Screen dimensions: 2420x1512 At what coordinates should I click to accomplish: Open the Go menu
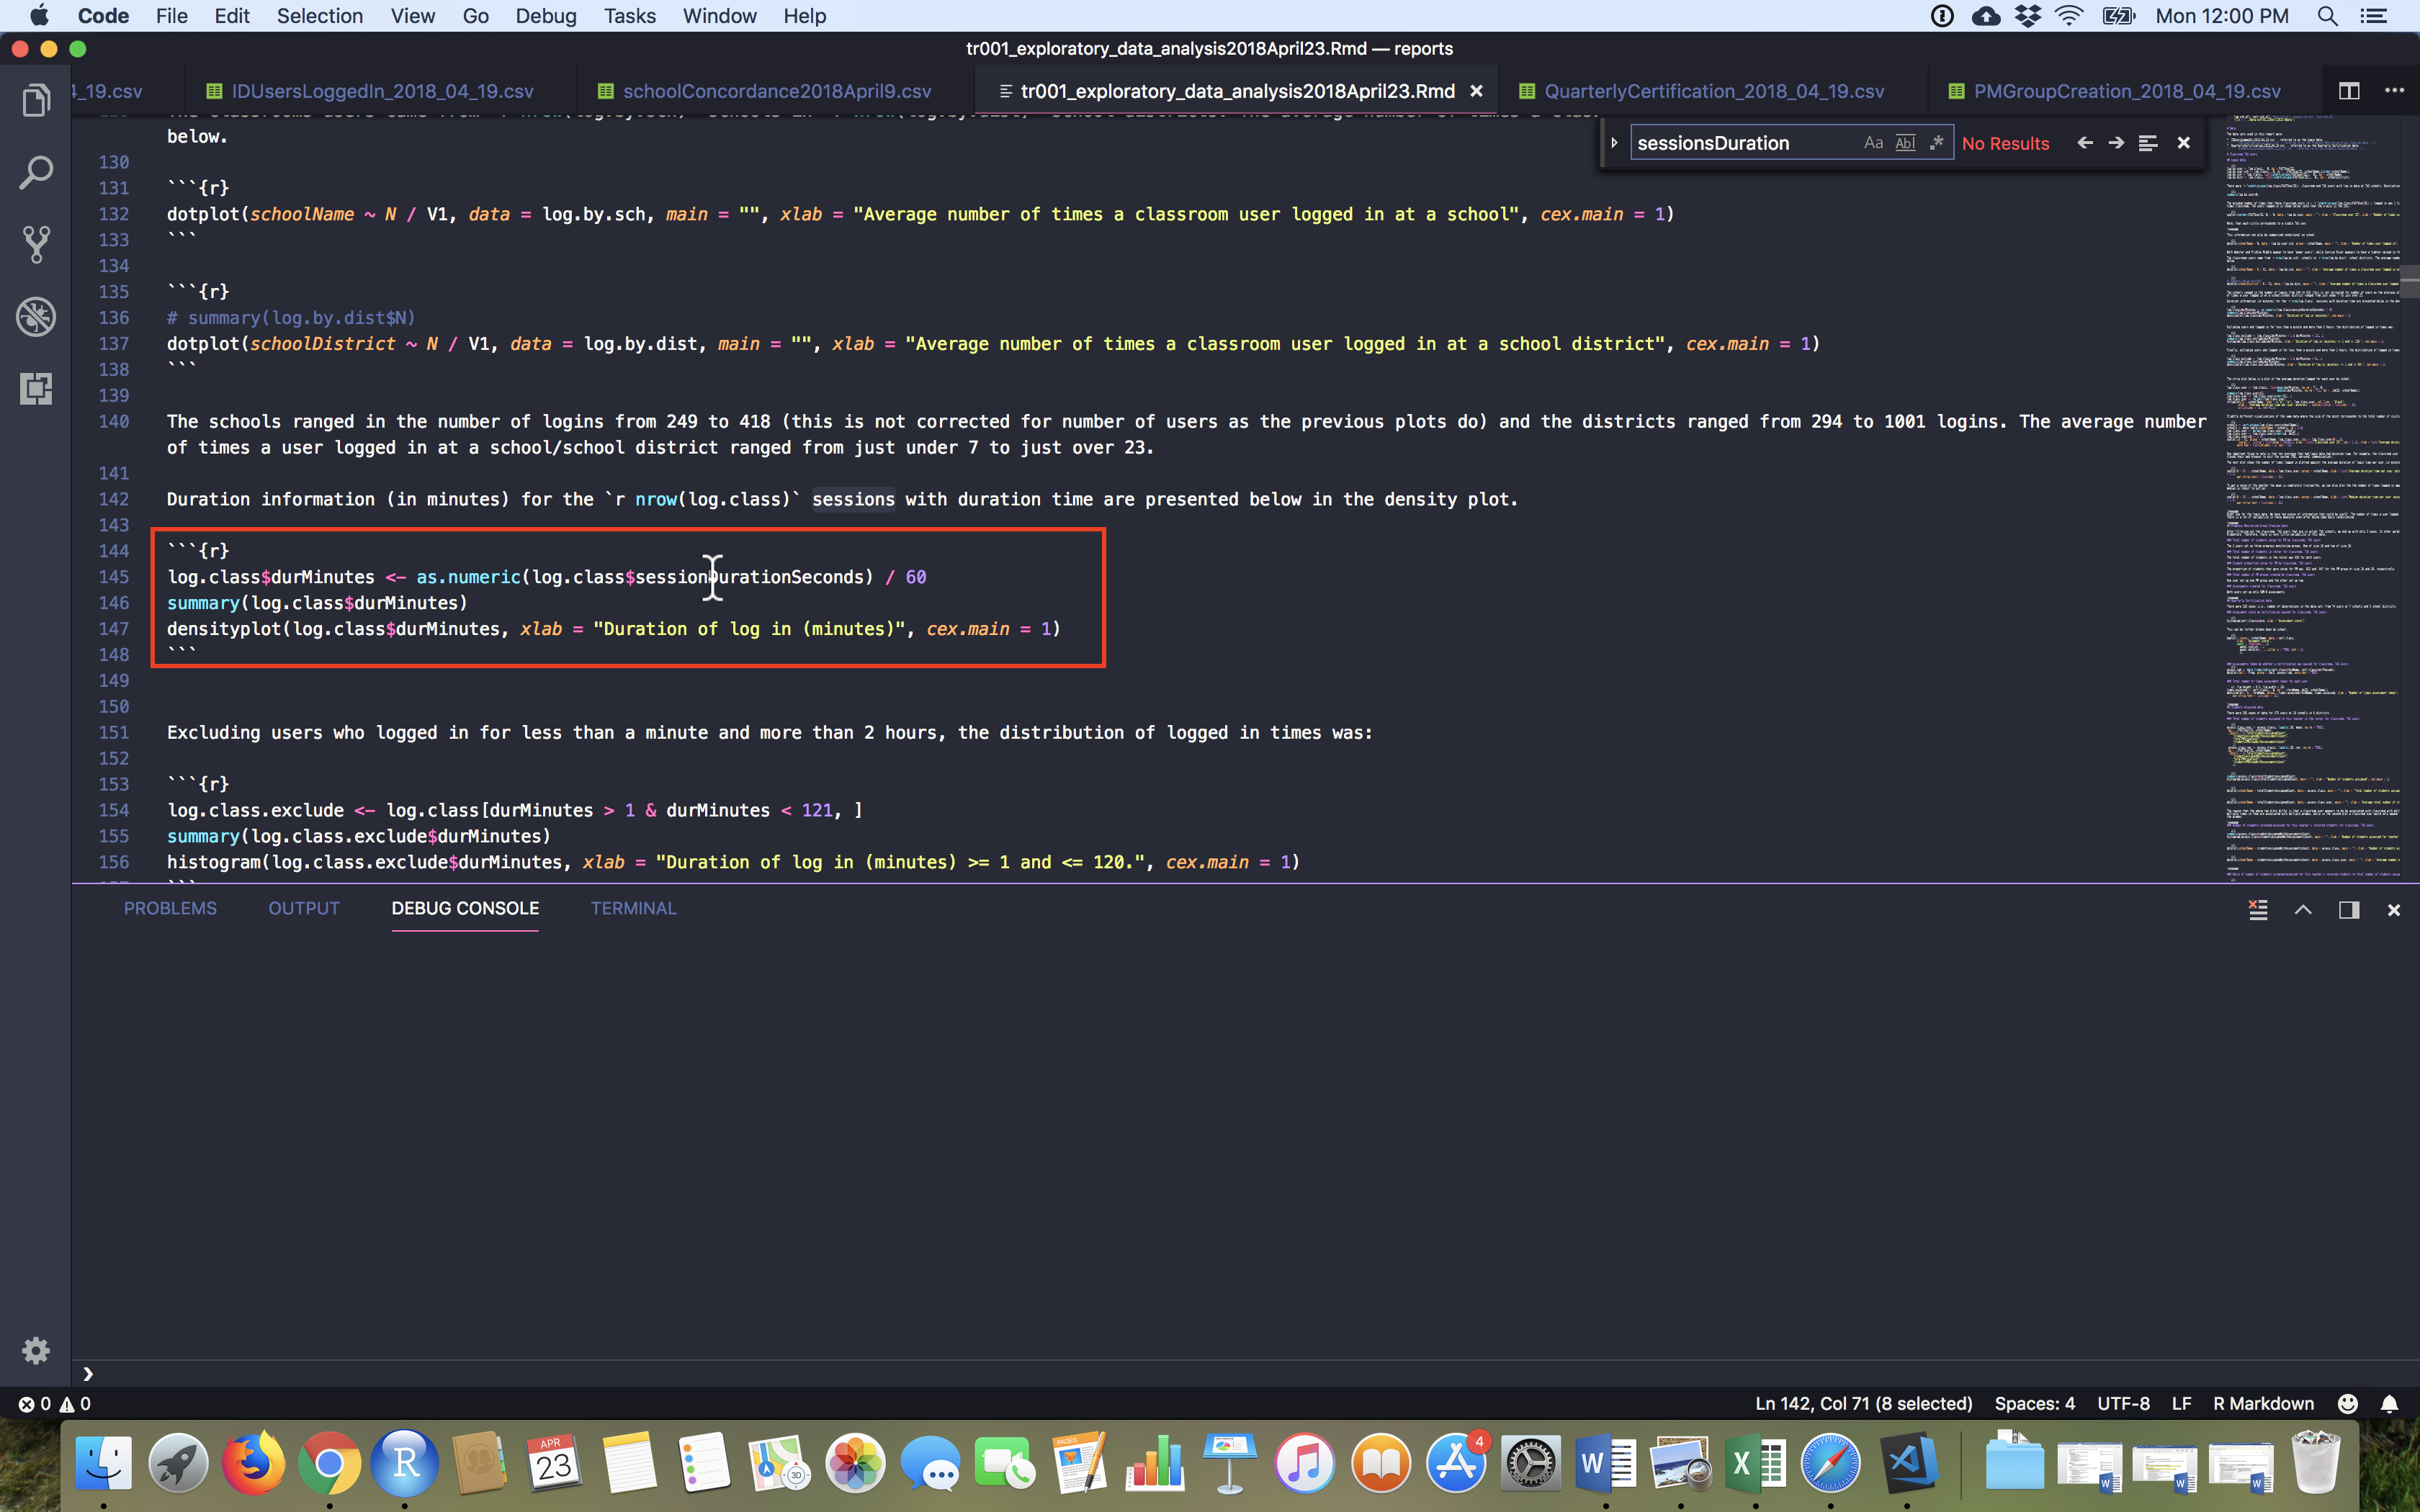tap(475, 16)
